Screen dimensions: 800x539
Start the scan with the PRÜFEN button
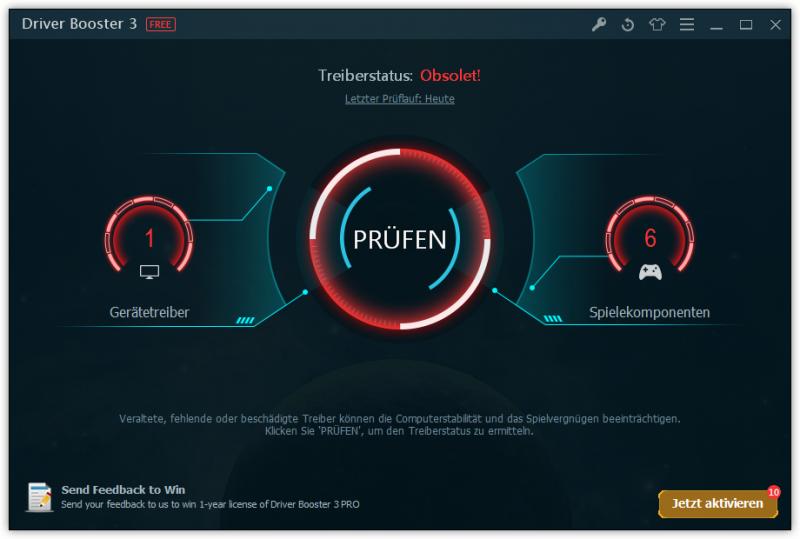click(x=400, y=239)
